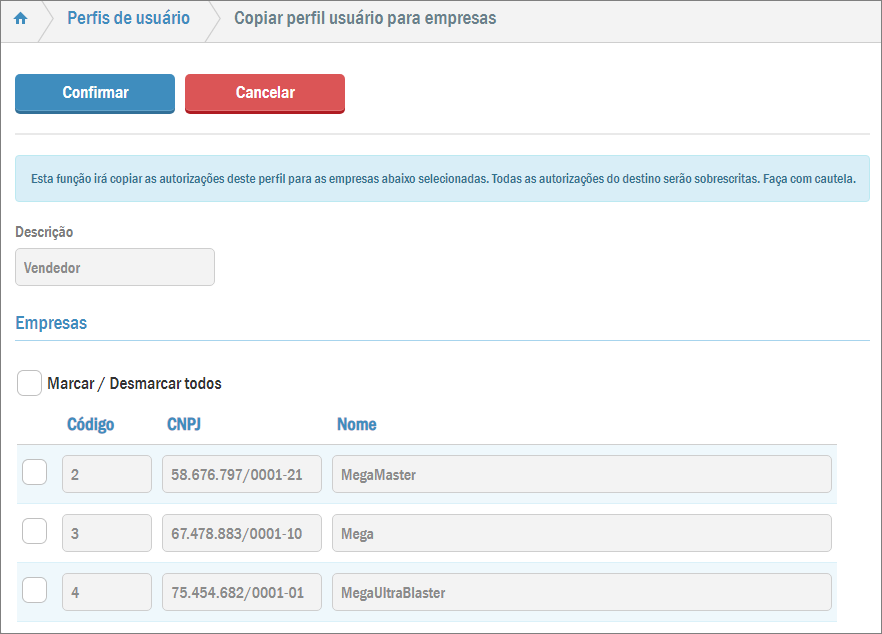
Task: Check the box for the MegaMaster row
Action: [35, 472]
